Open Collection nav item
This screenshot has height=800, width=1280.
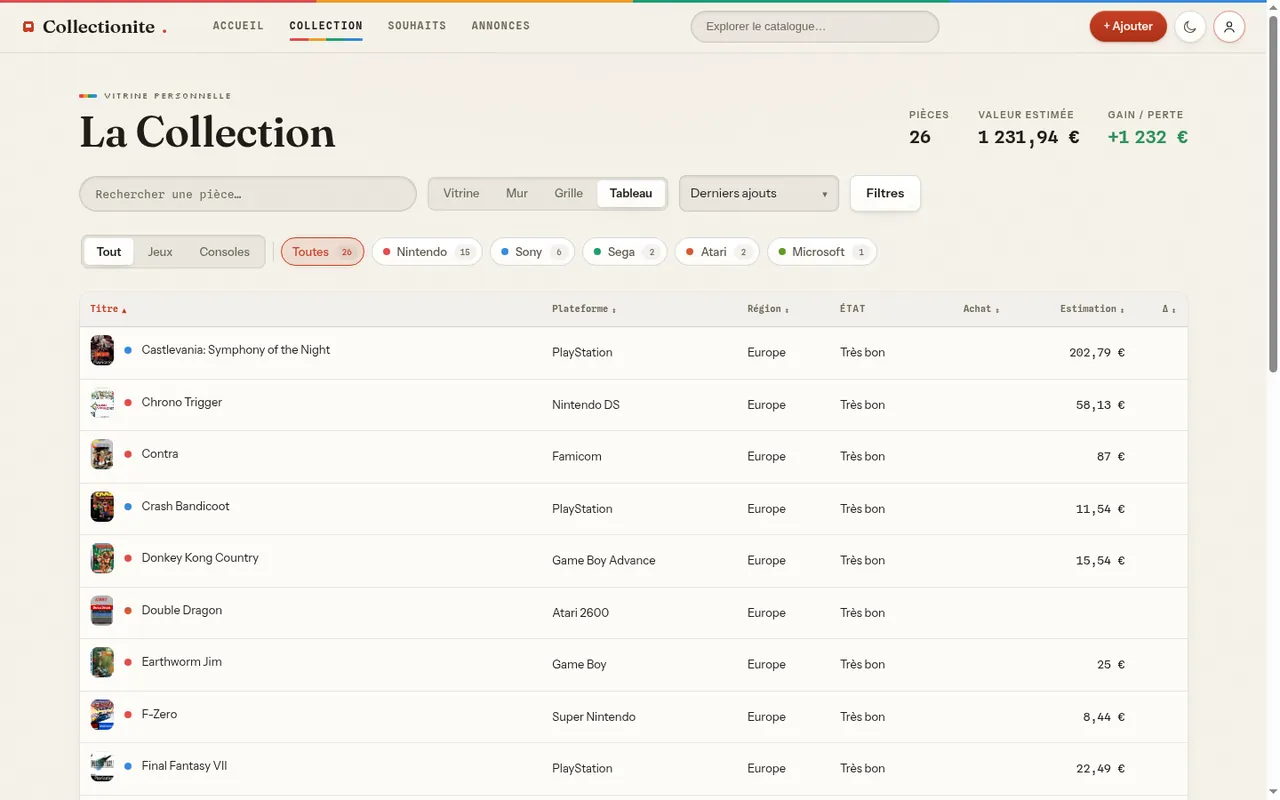click(326, 26)
